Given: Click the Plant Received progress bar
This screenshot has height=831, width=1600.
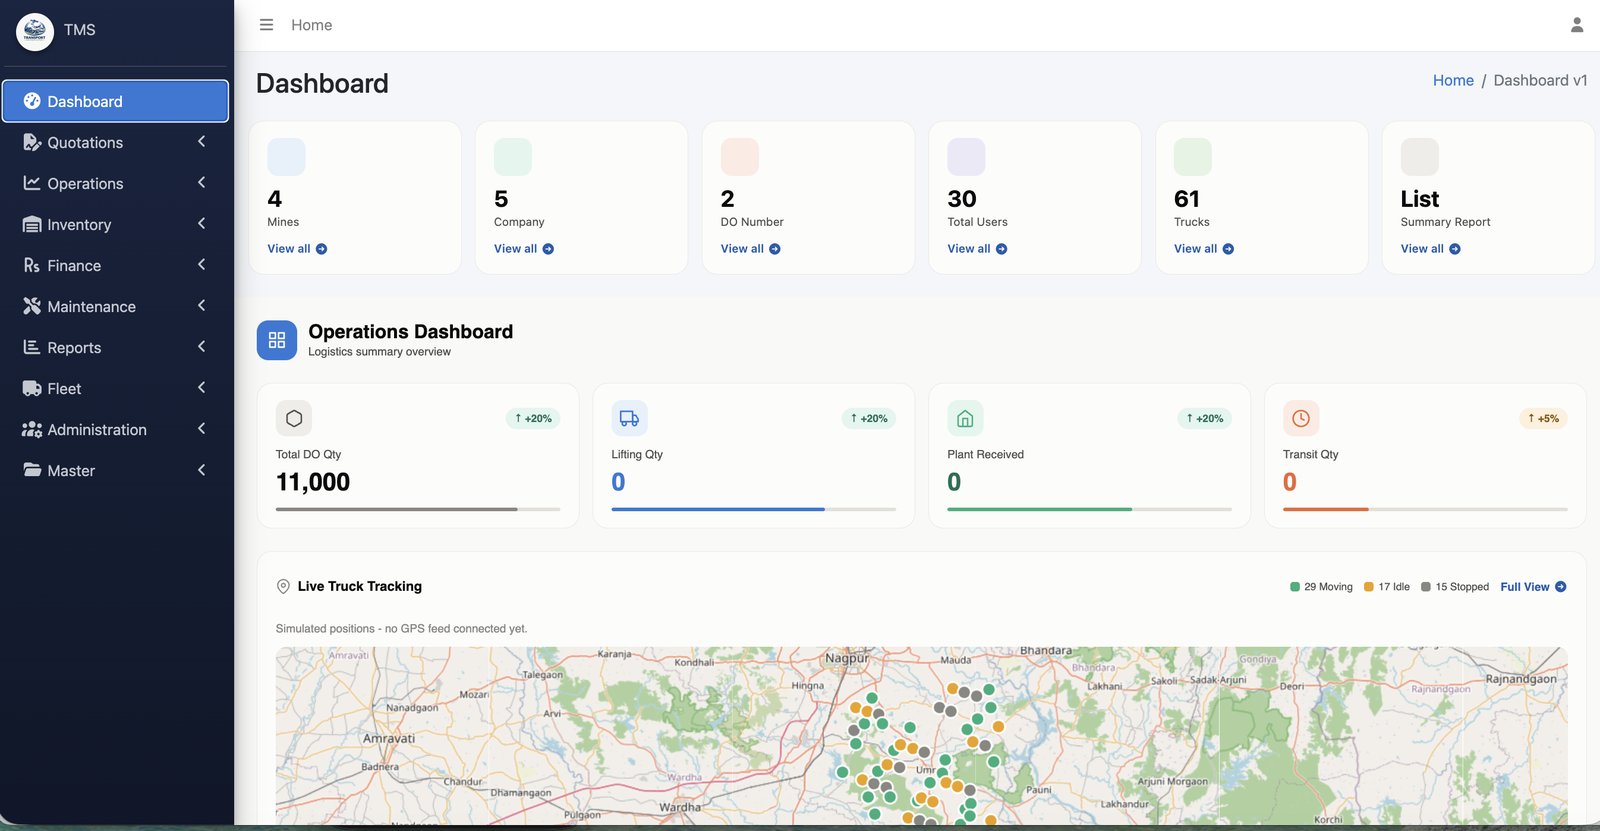Looking at the screenshot, I should (x=1090, y=509).
